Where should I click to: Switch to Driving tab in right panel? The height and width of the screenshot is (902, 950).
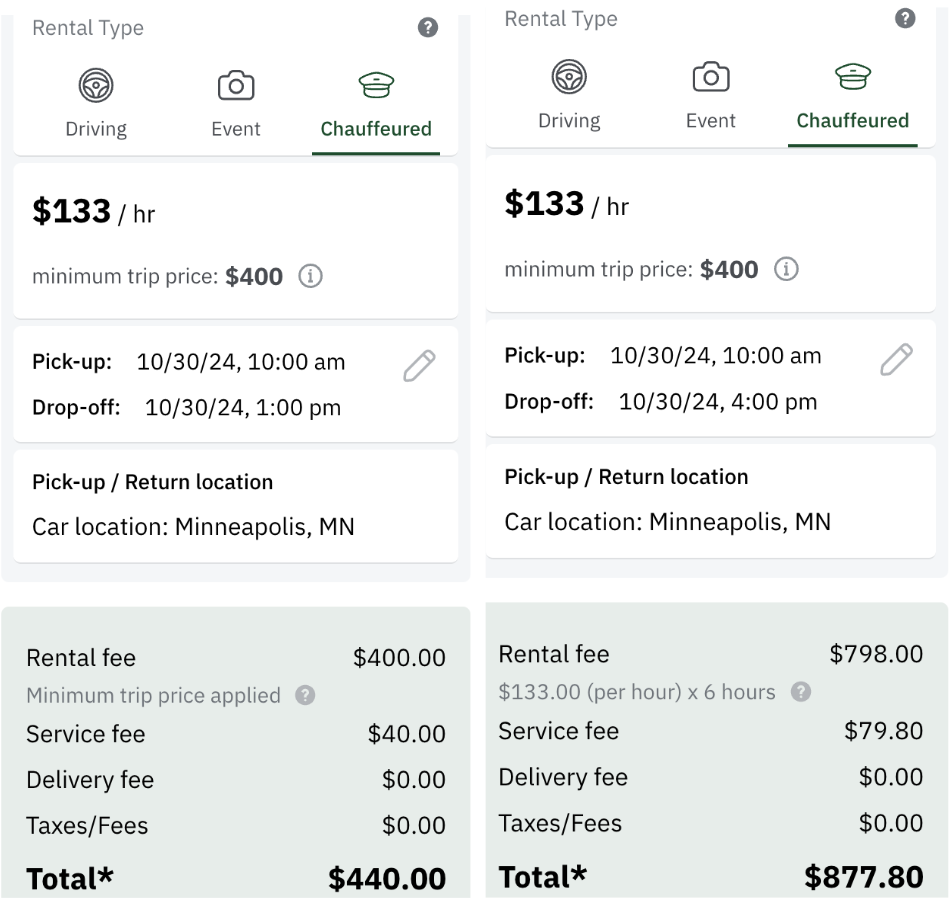tap(569, 96)
